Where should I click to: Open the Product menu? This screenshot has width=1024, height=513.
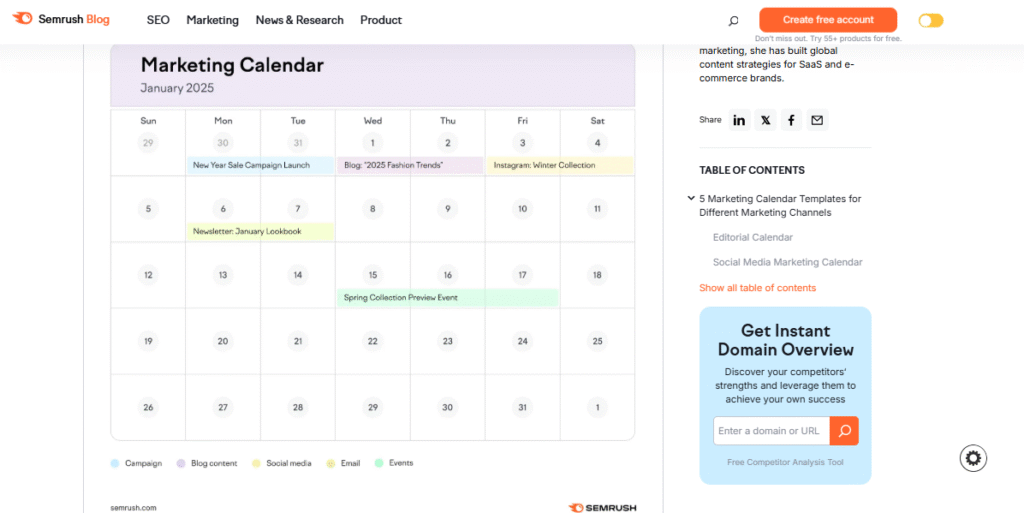click(x=381, y=20)
